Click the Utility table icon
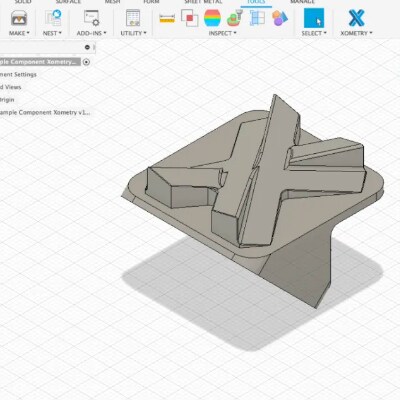This screenshot has width=400, height=400. [133, 18]
